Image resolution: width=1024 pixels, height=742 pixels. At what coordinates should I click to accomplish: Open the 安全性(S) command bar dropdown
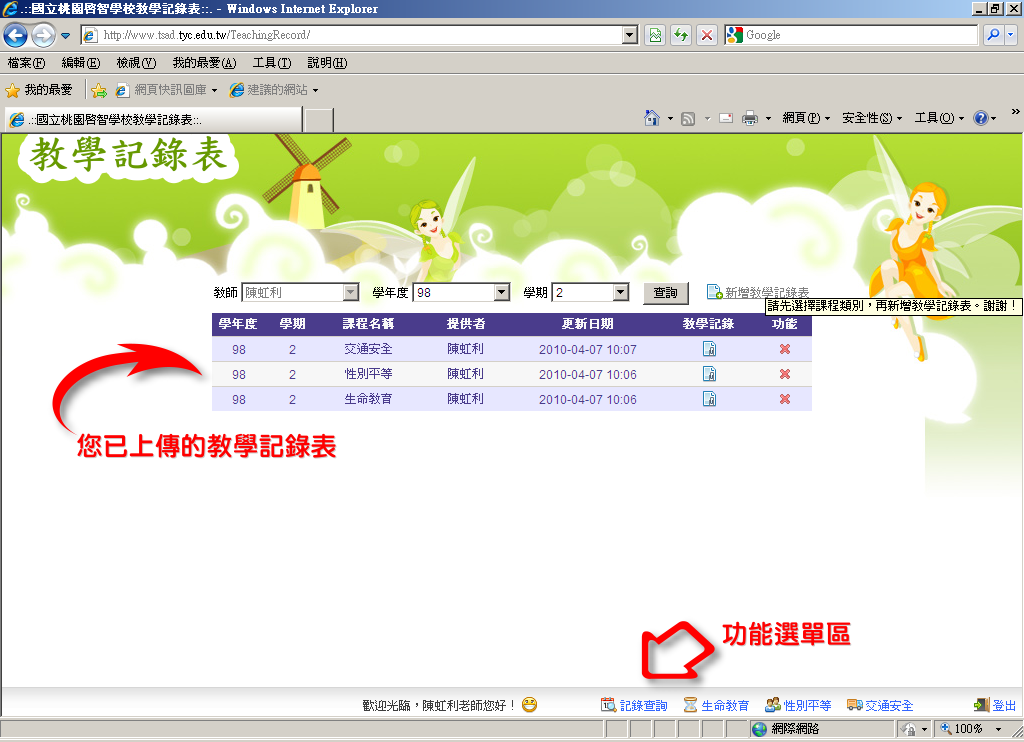point(872,118)
